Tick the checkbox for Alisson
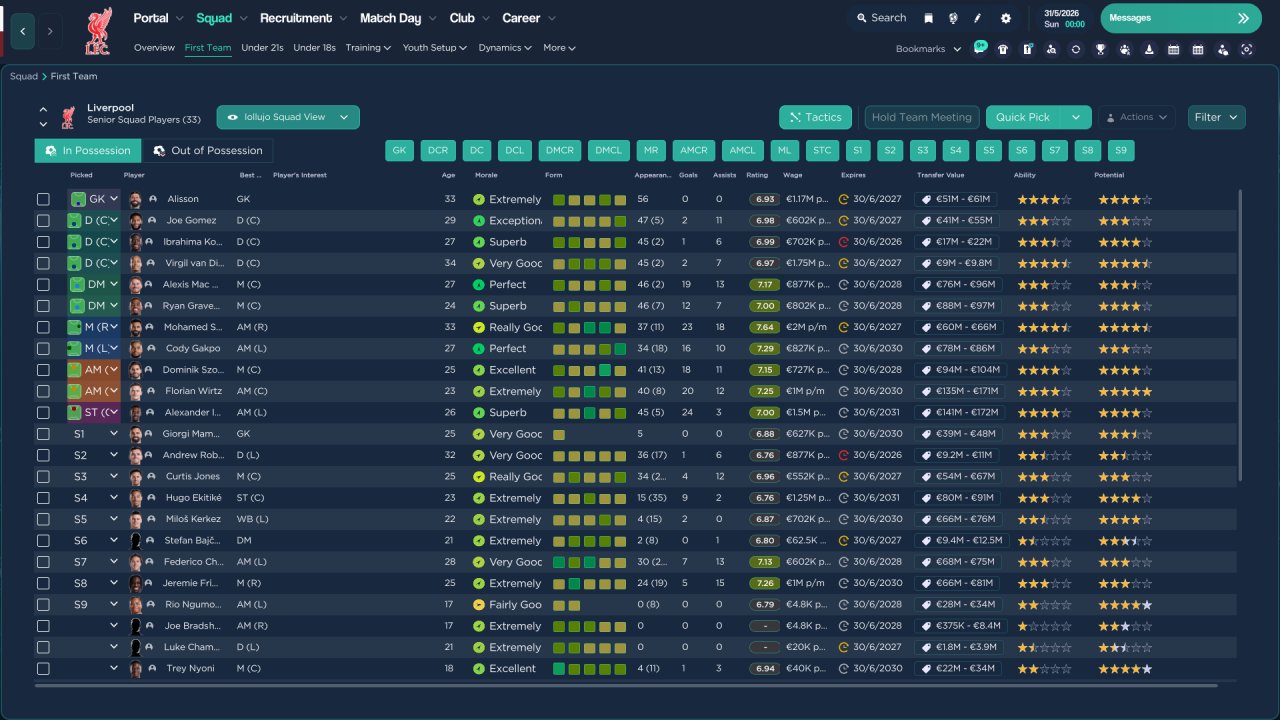Image resolution: width=1280 pixels, height=720 pixels. click(43, 199)
